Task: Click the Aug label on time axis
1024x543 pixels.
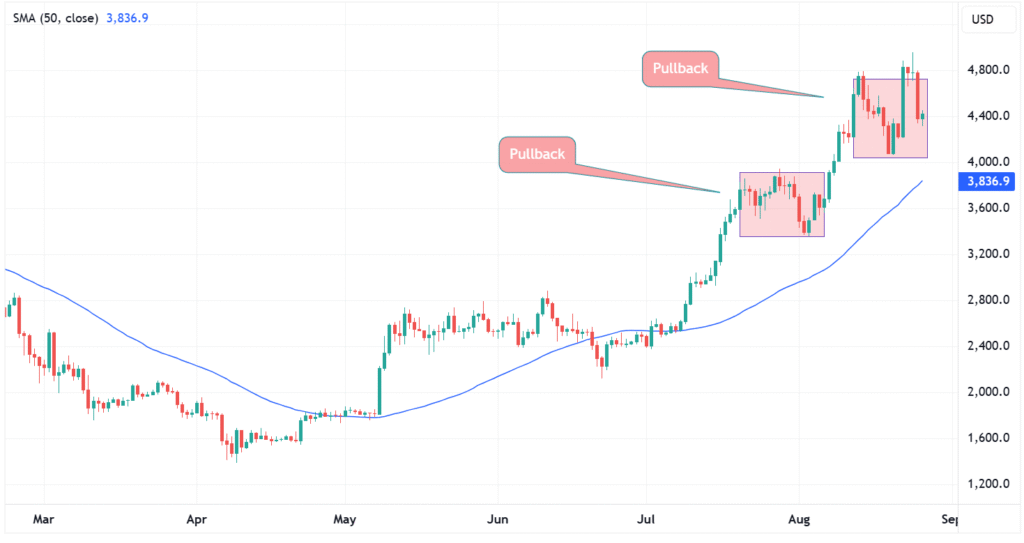Action: point(798,521)
